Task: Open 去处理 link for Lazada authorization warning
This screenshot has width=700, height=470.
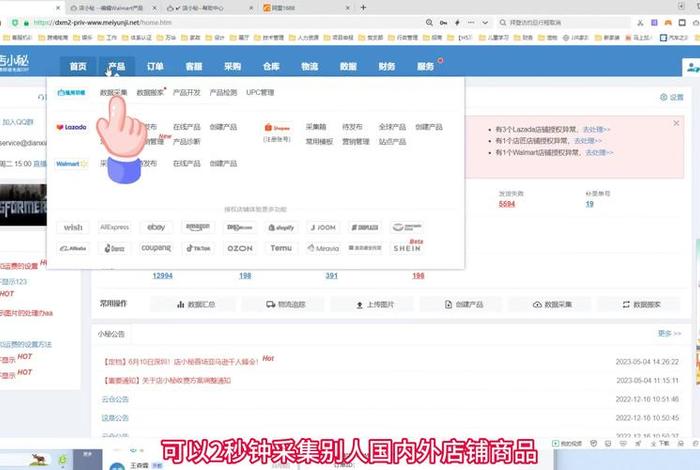Action: [597, 129]
